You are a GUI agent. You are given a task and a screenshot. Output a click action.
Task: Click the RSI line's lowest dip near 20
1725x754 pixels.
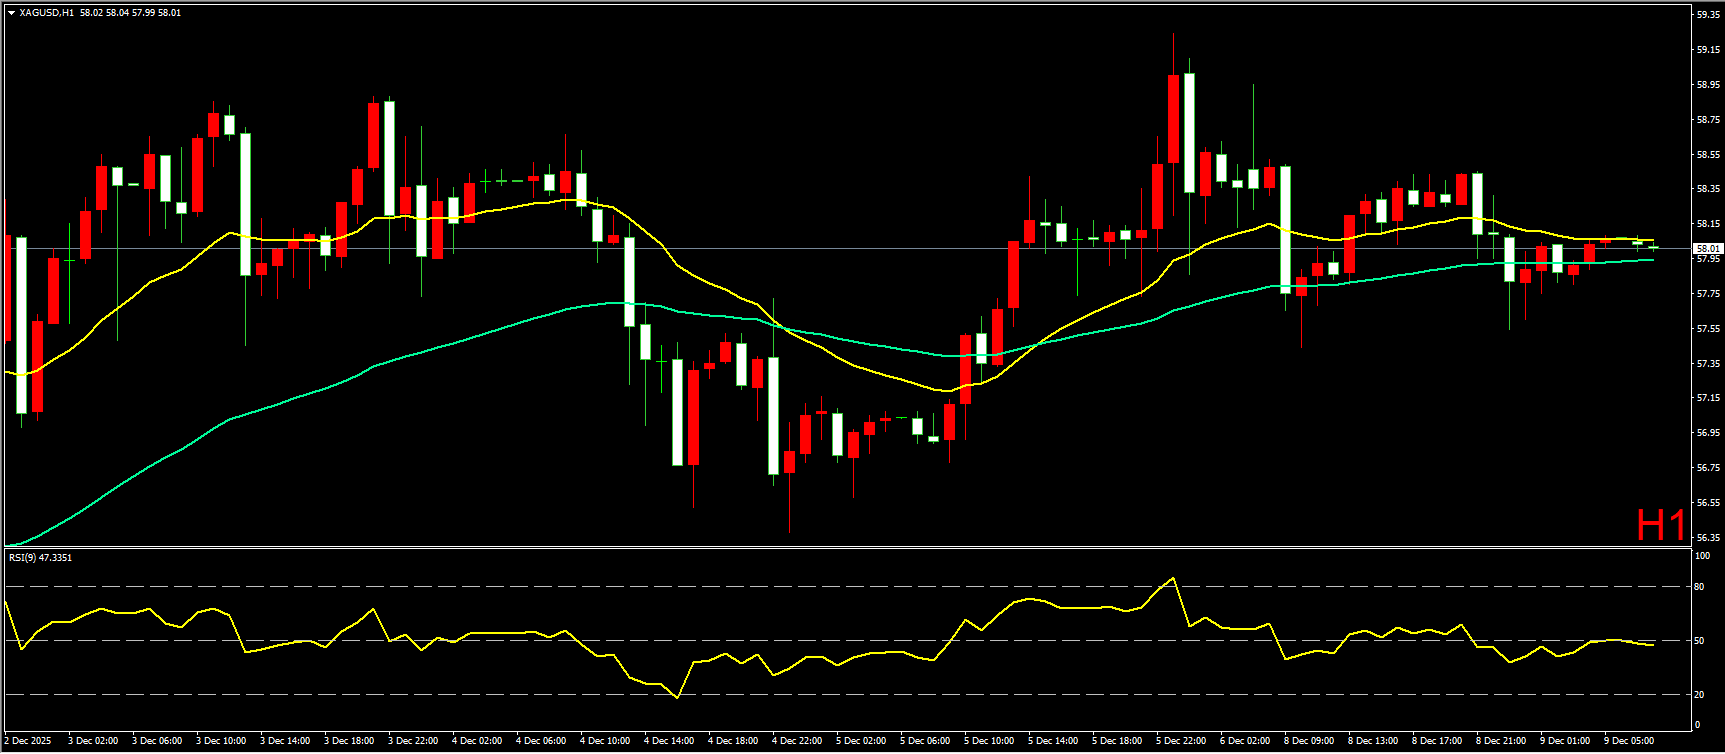pos(678,697)
